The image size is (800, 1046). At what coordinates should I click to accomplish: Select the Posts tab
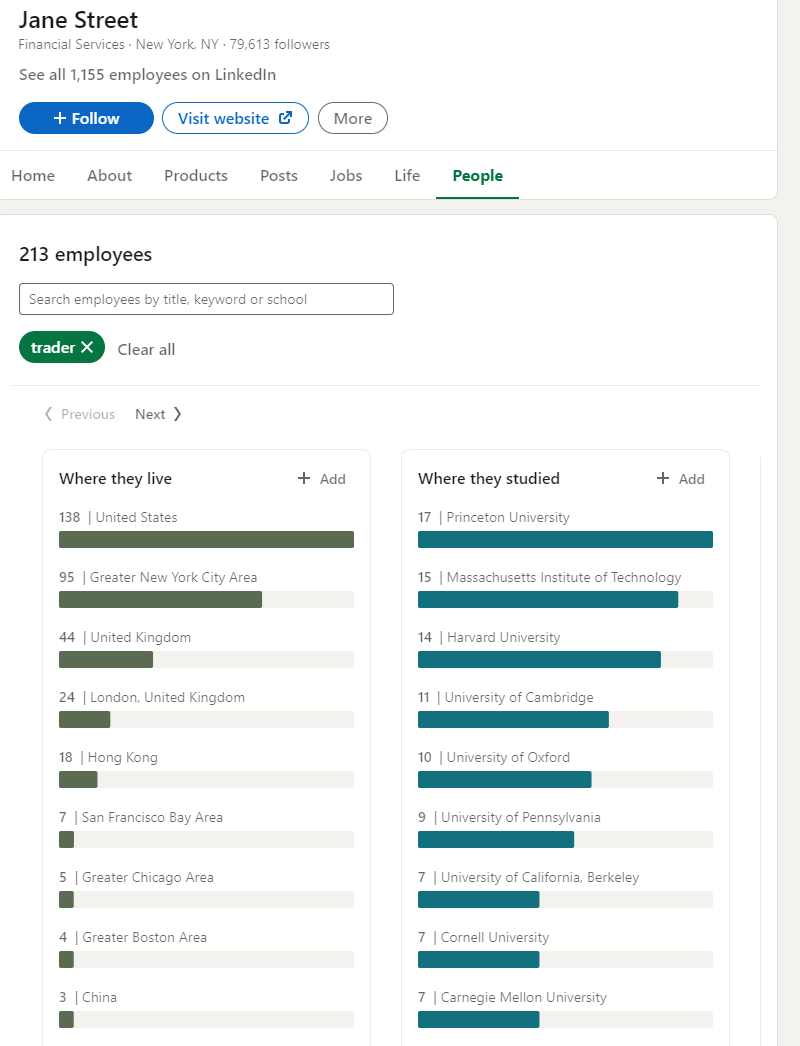point(279,175)
